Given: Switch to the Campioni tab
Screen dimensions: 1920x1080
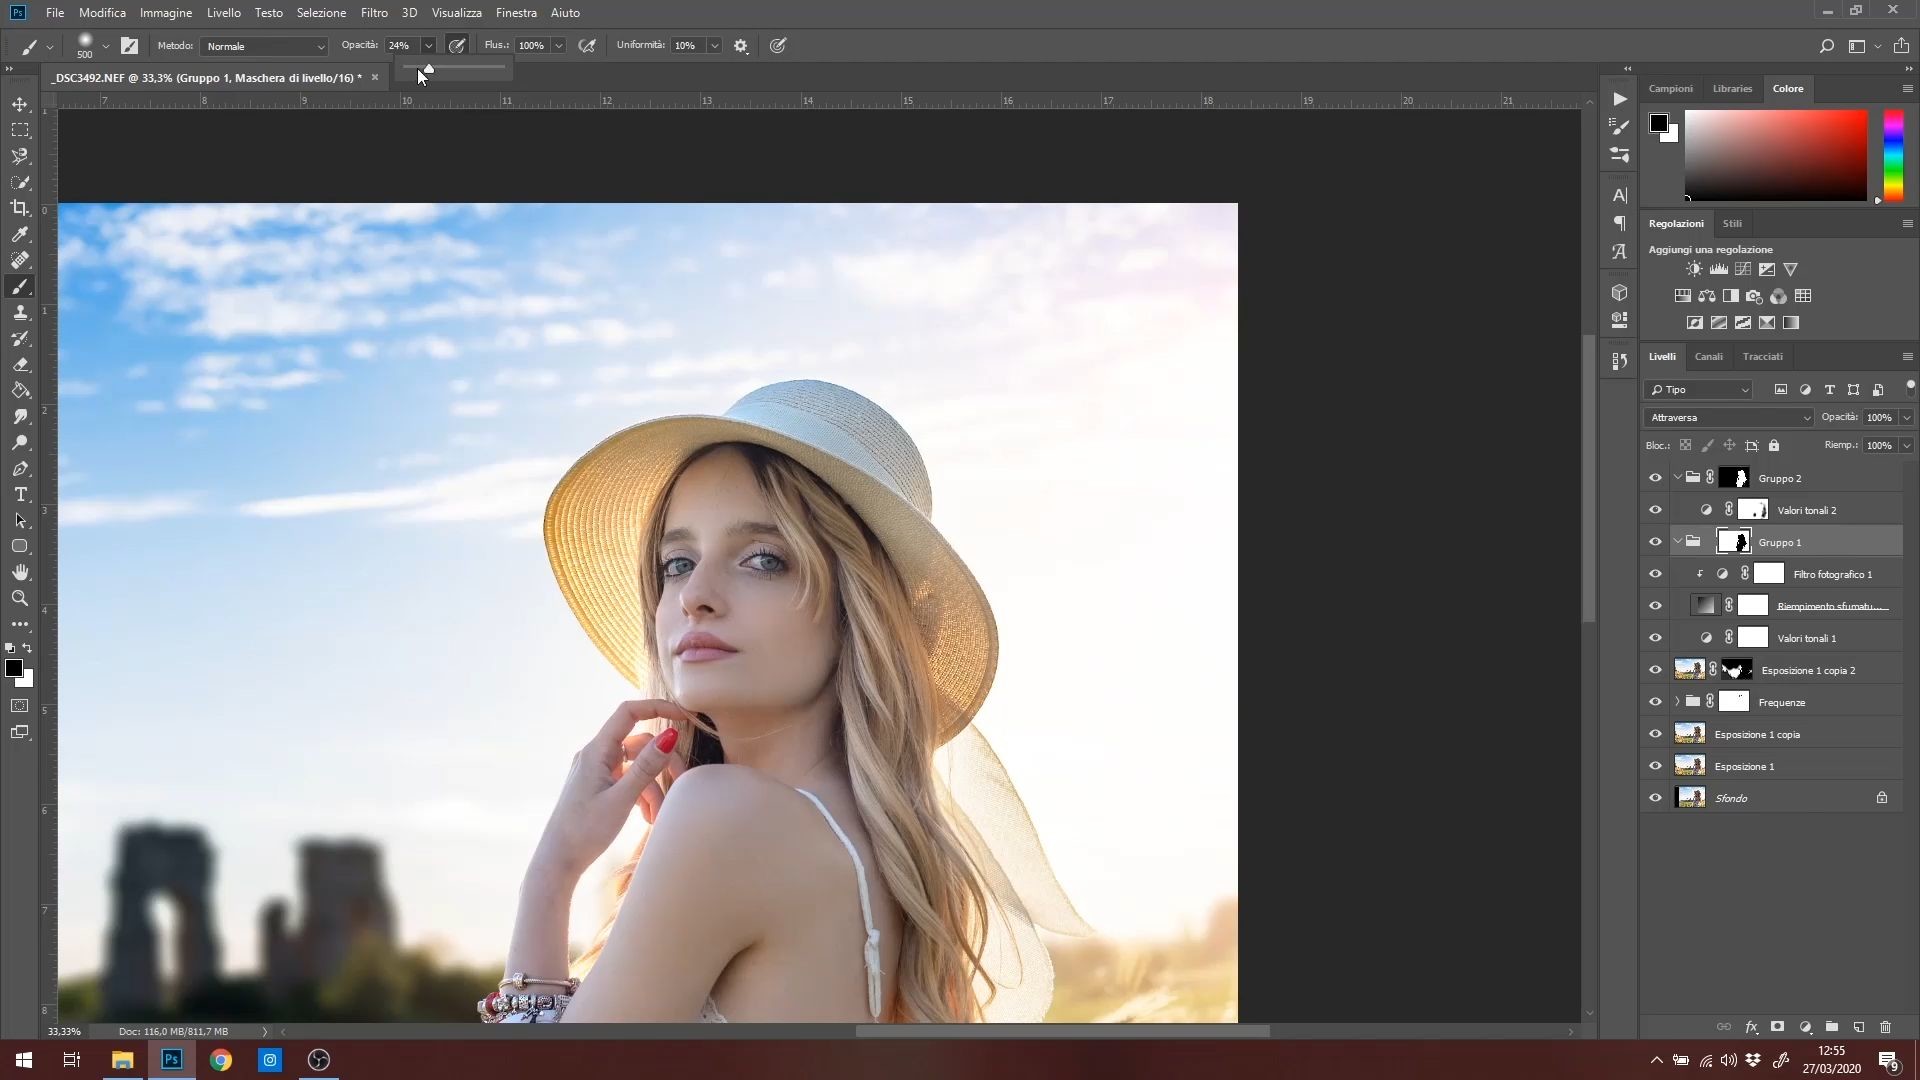Looking at the screenshot, I should [1671, 89].
